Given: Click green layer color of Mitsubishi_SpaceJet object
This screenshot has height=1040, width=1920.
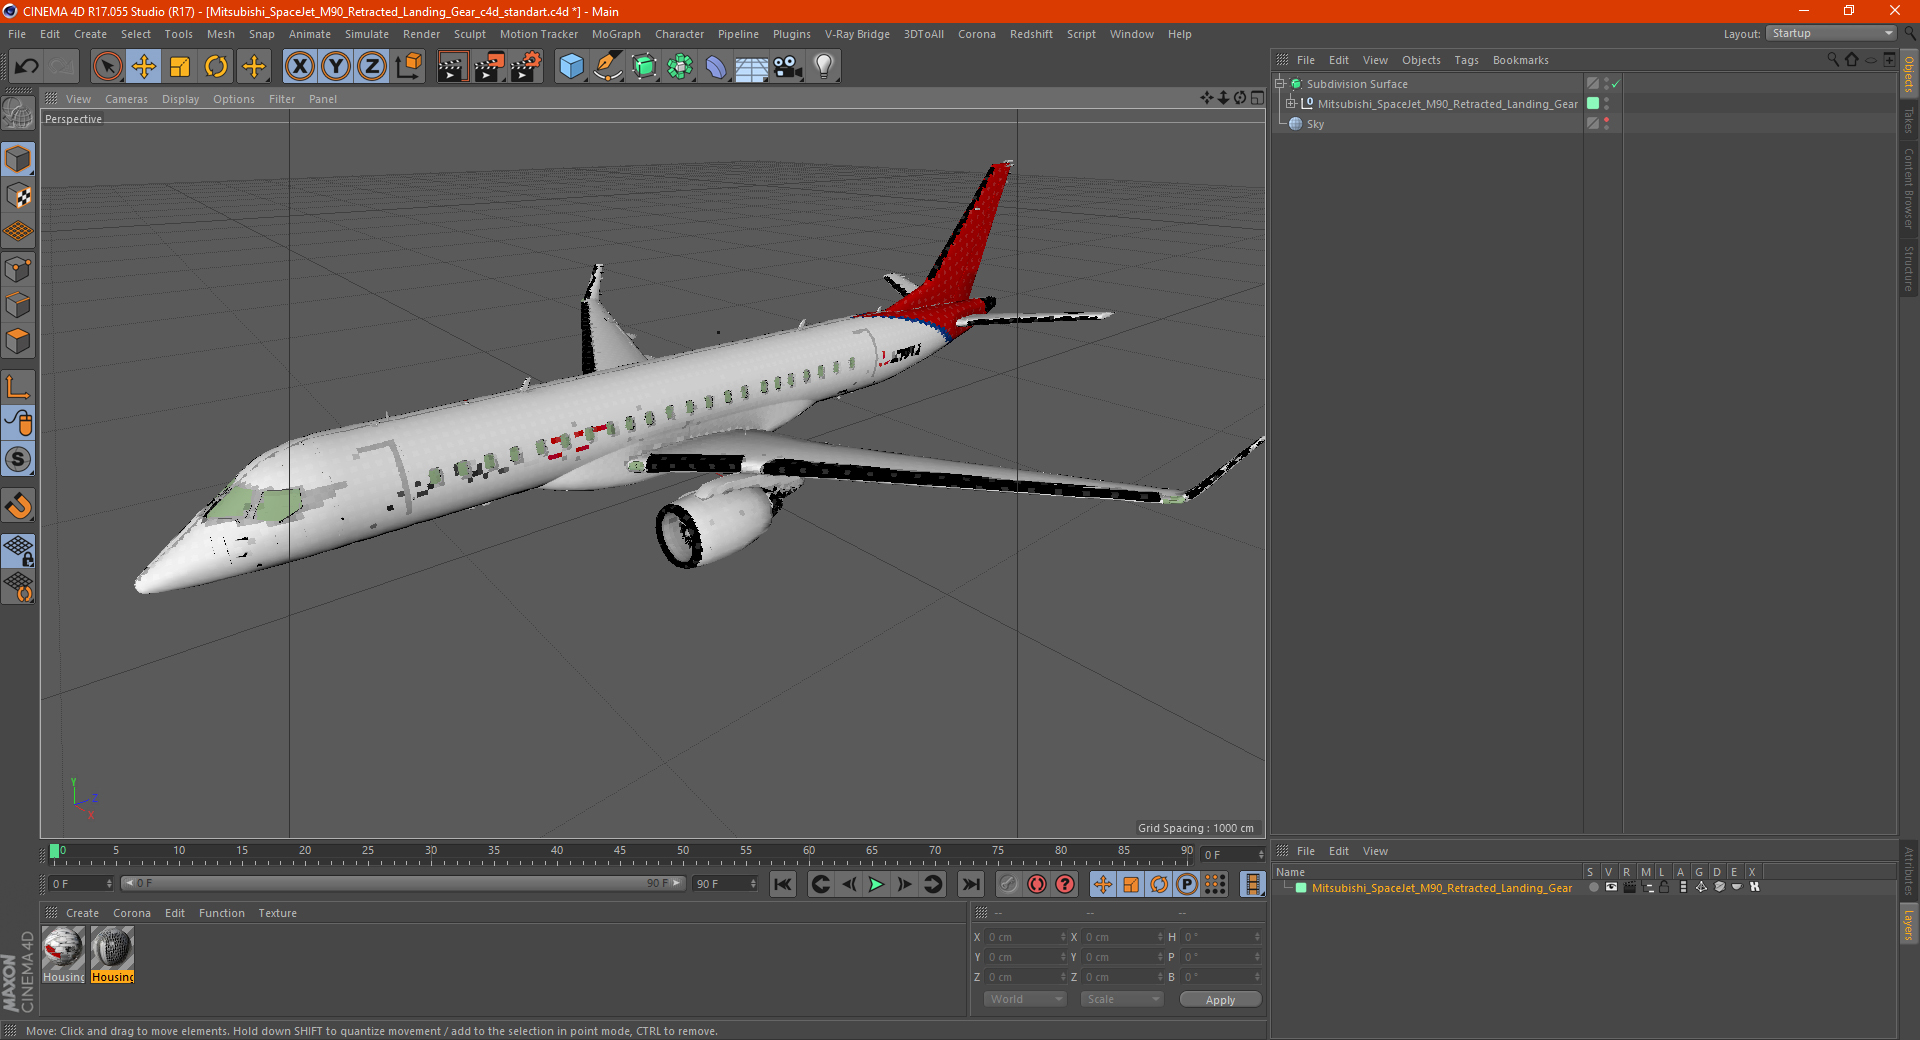Looking at the screenshot, I should pos(1593,103).
